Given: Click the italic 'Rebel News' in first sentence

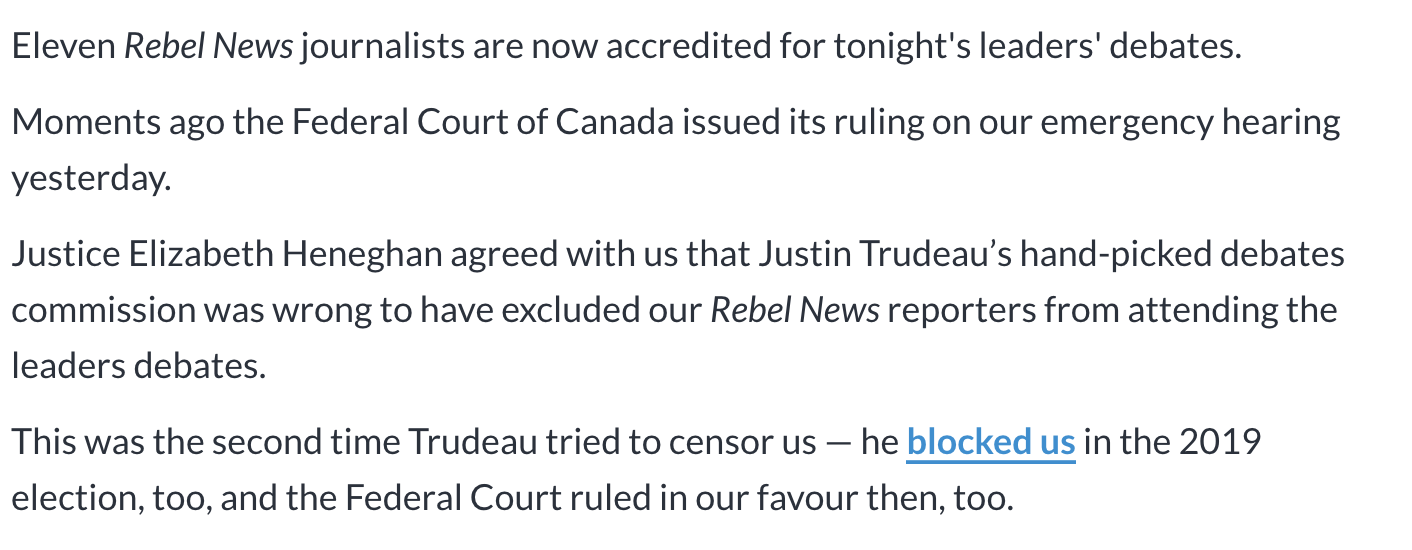Looking at the screenshot, I should click(208, 47).
